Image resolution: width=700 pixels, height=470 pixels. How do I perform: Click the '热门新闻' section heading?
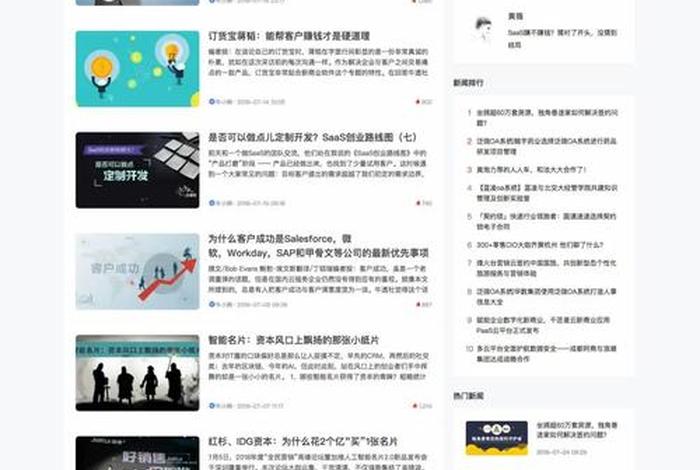468,395
